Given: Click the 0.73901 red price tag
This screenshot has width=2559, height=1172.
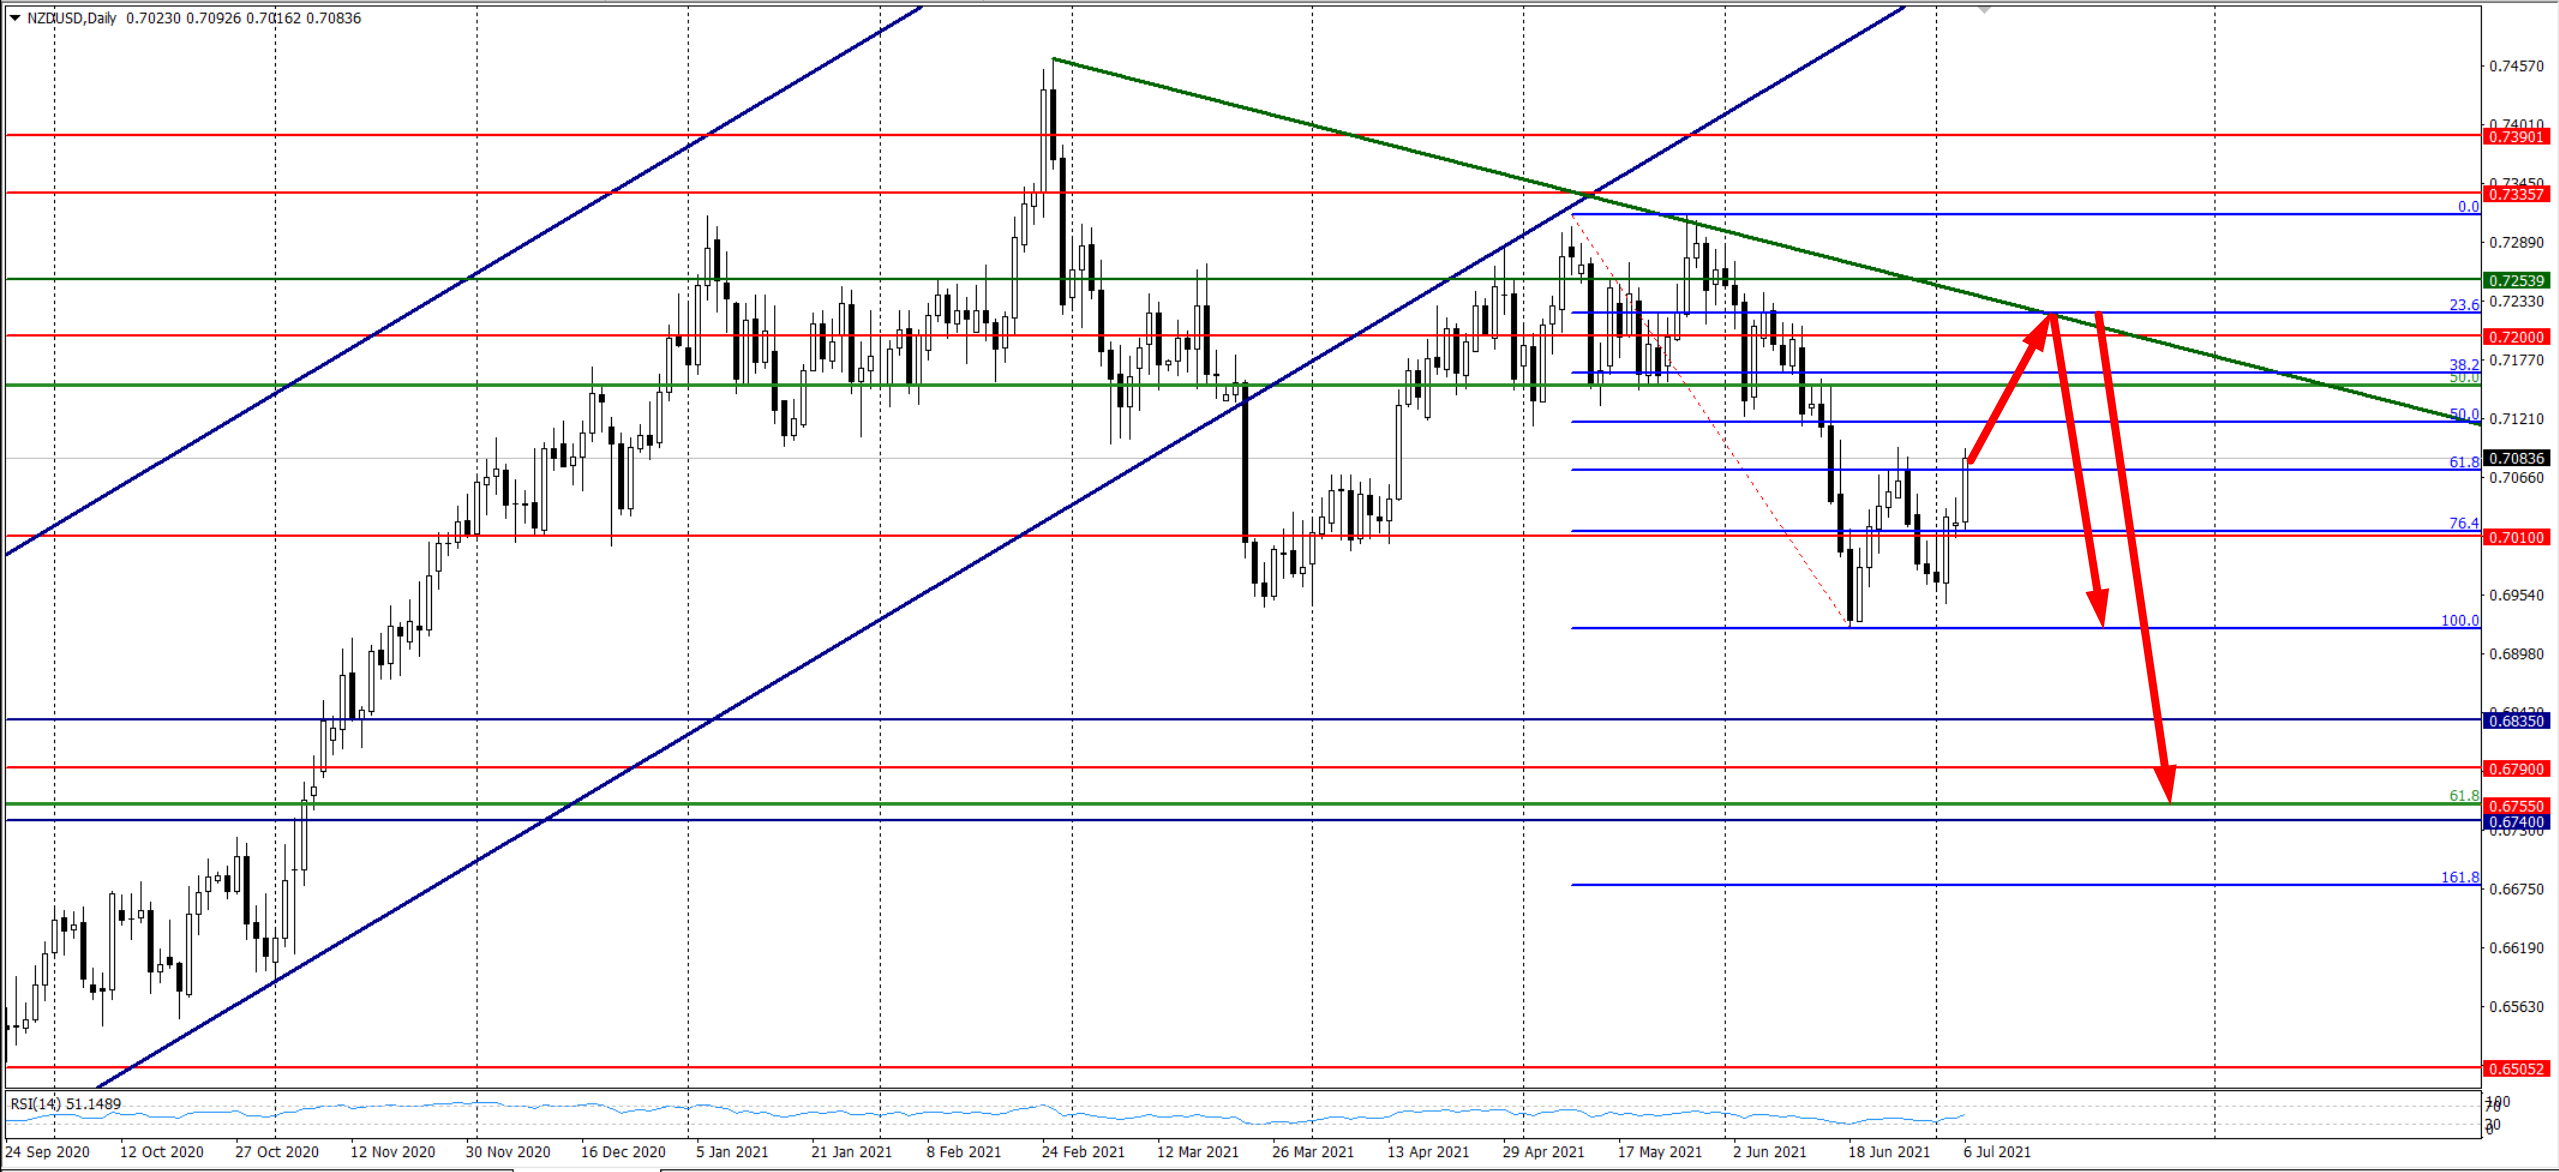Looking at the screenshot, I should (x=2516, y=137).
